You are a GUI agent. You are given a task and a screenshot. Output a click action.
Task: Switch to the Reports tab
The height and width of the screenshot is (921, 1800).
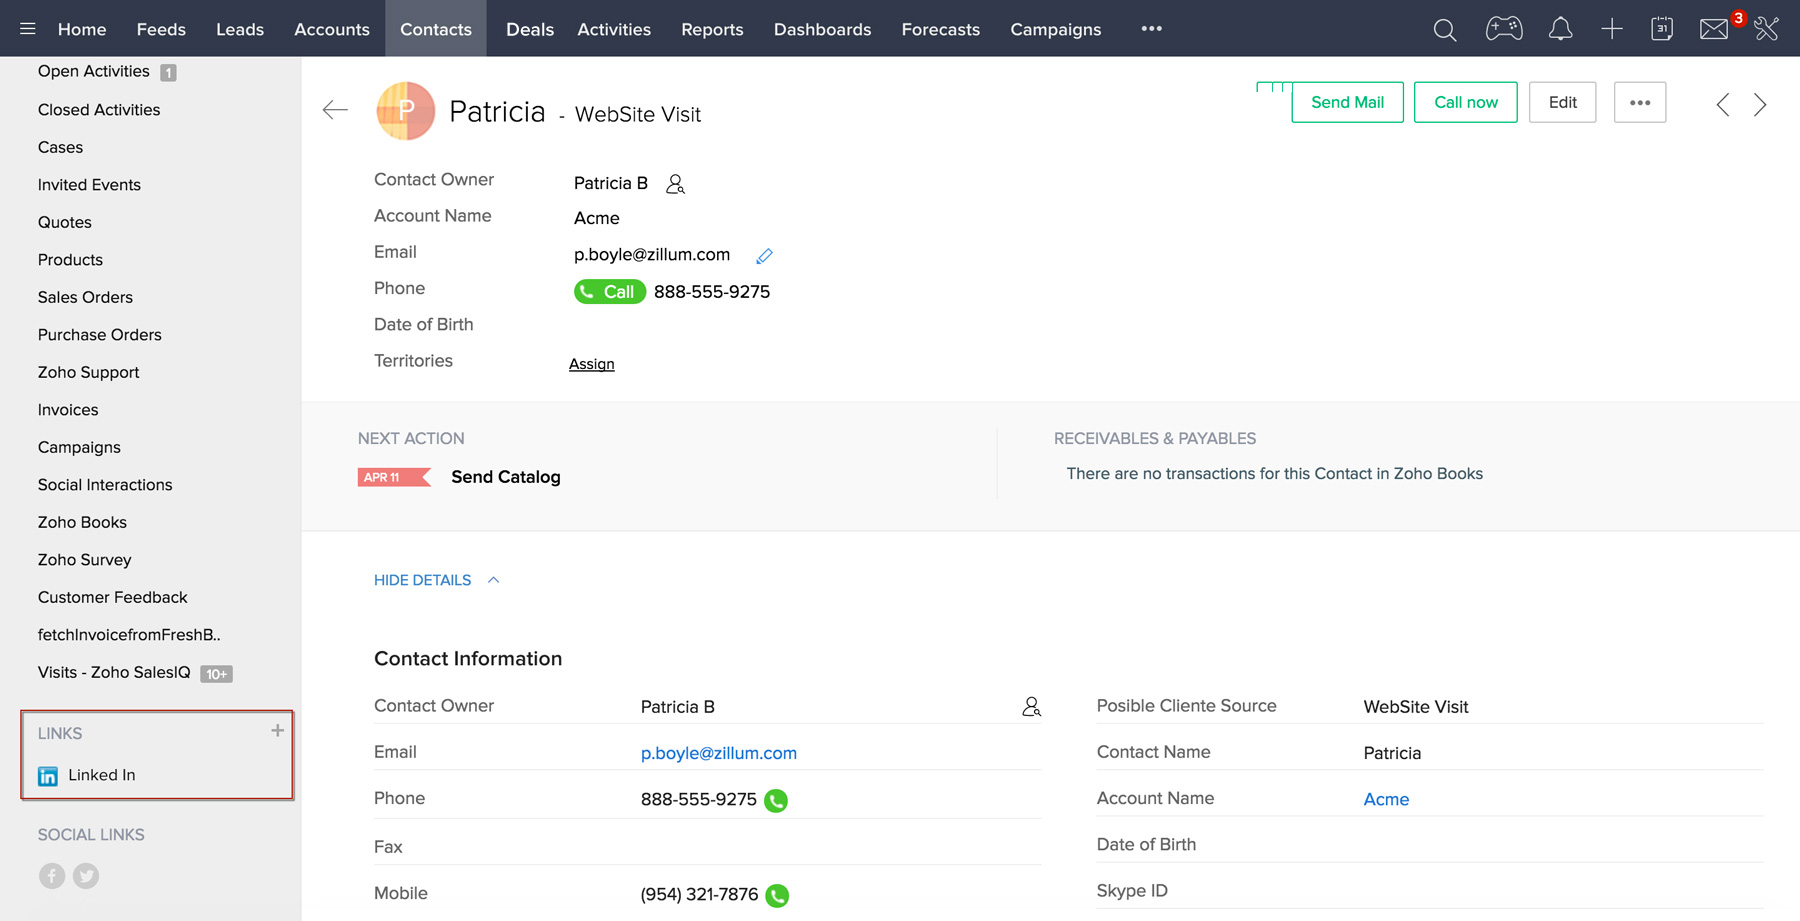pos(712,29)
